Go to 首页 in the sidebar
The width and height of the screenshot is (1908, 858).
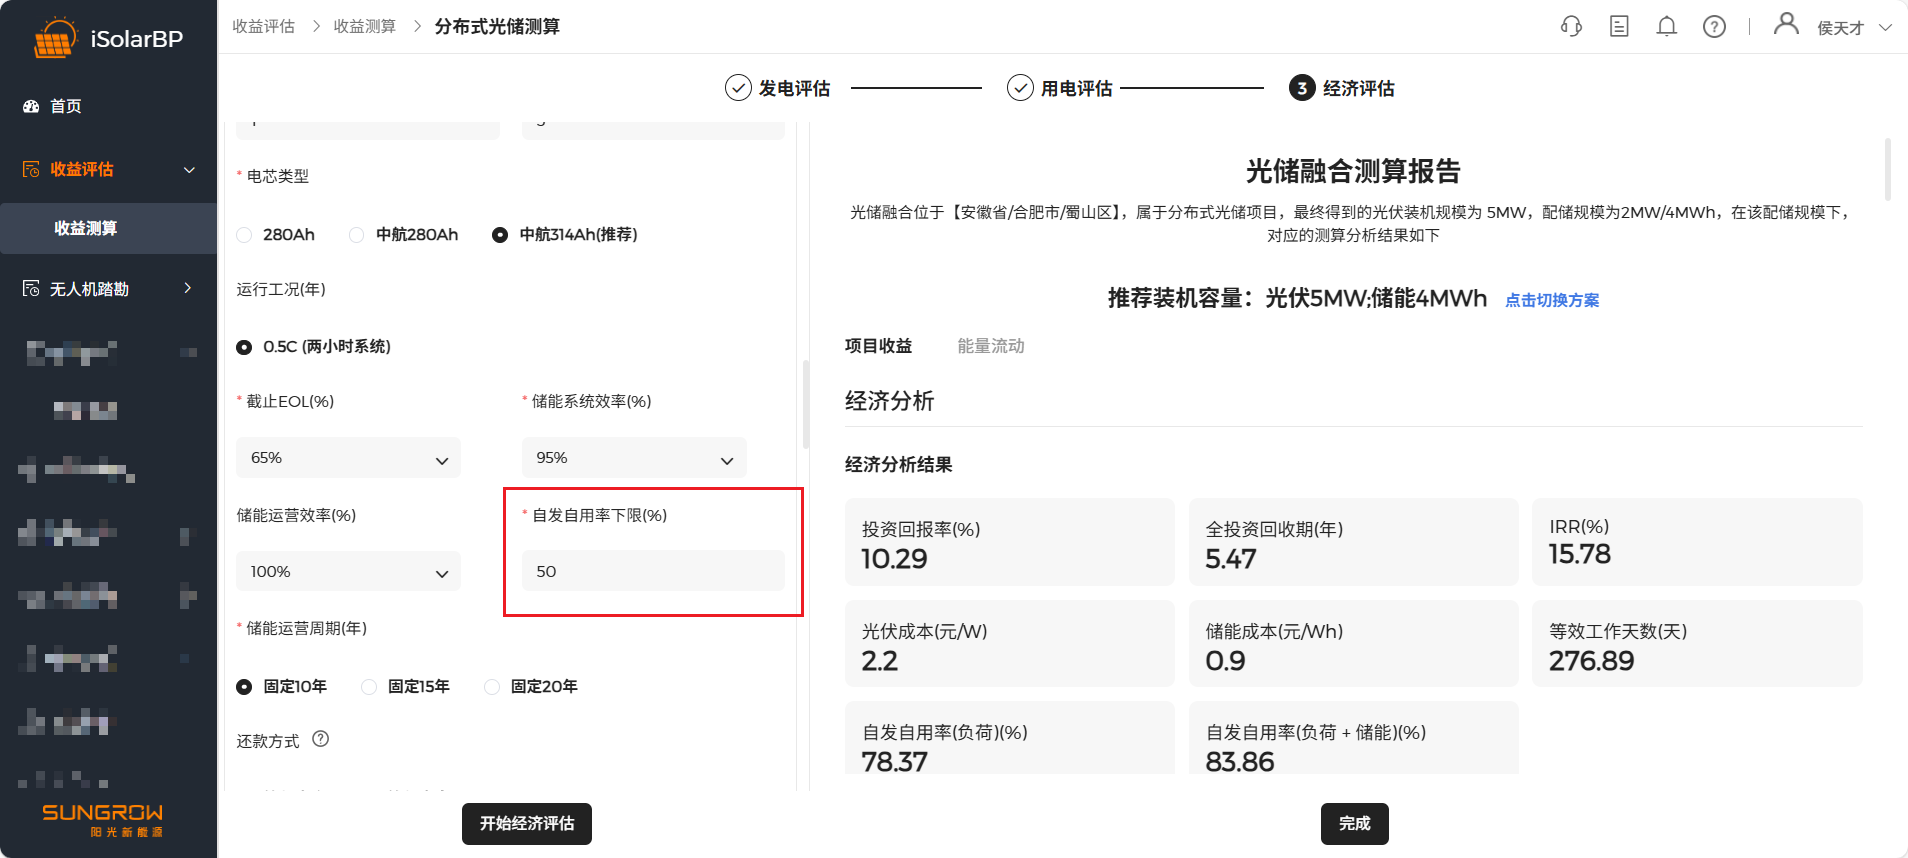point(66,106)
